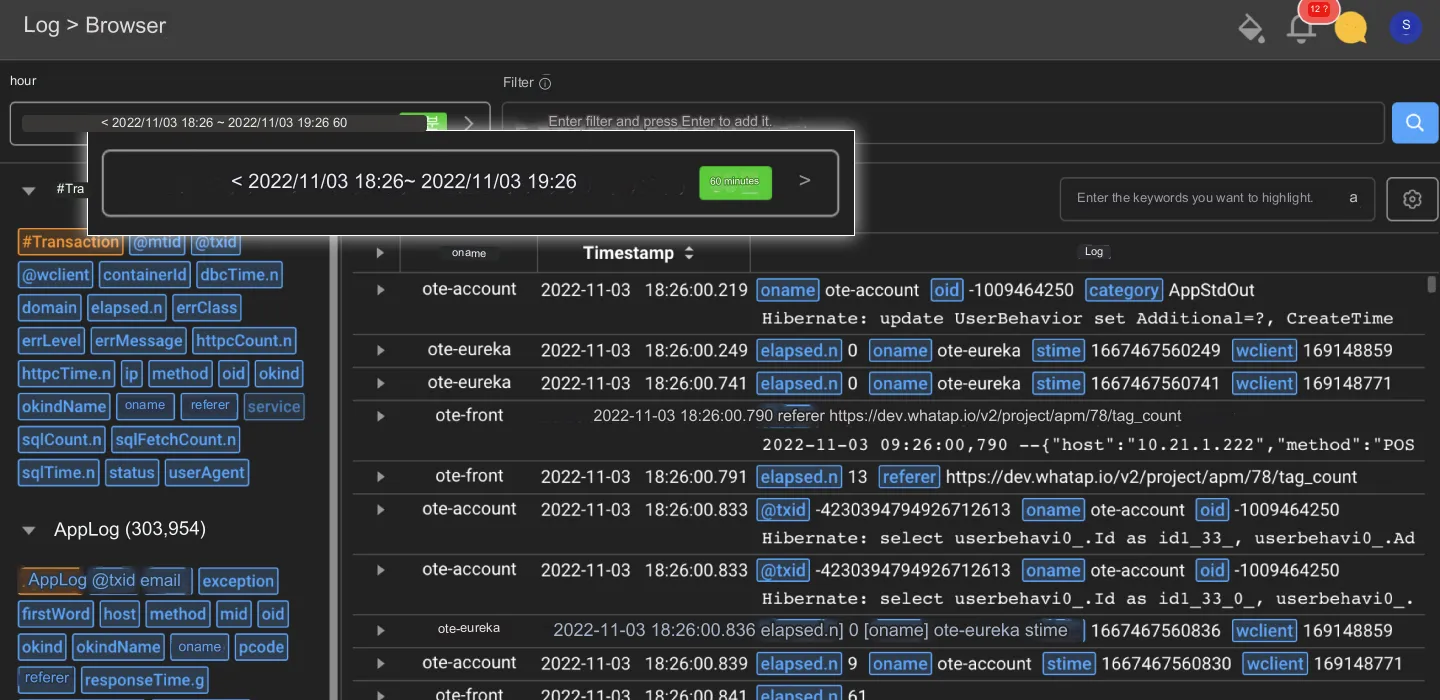
Task: Expand ote-account row at 18:26:00.219
Action: (380, 290)
